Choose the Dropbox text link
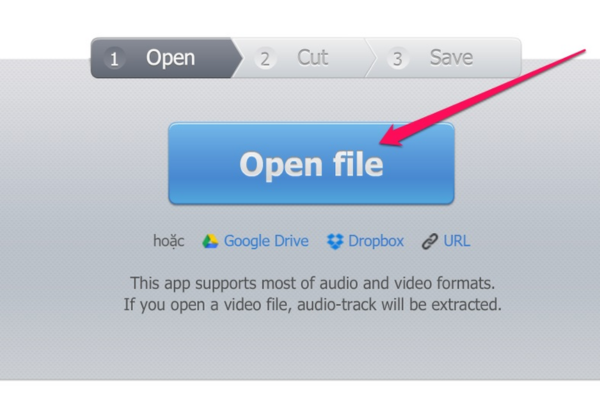 pyautogui.click(x=376, y=241)
